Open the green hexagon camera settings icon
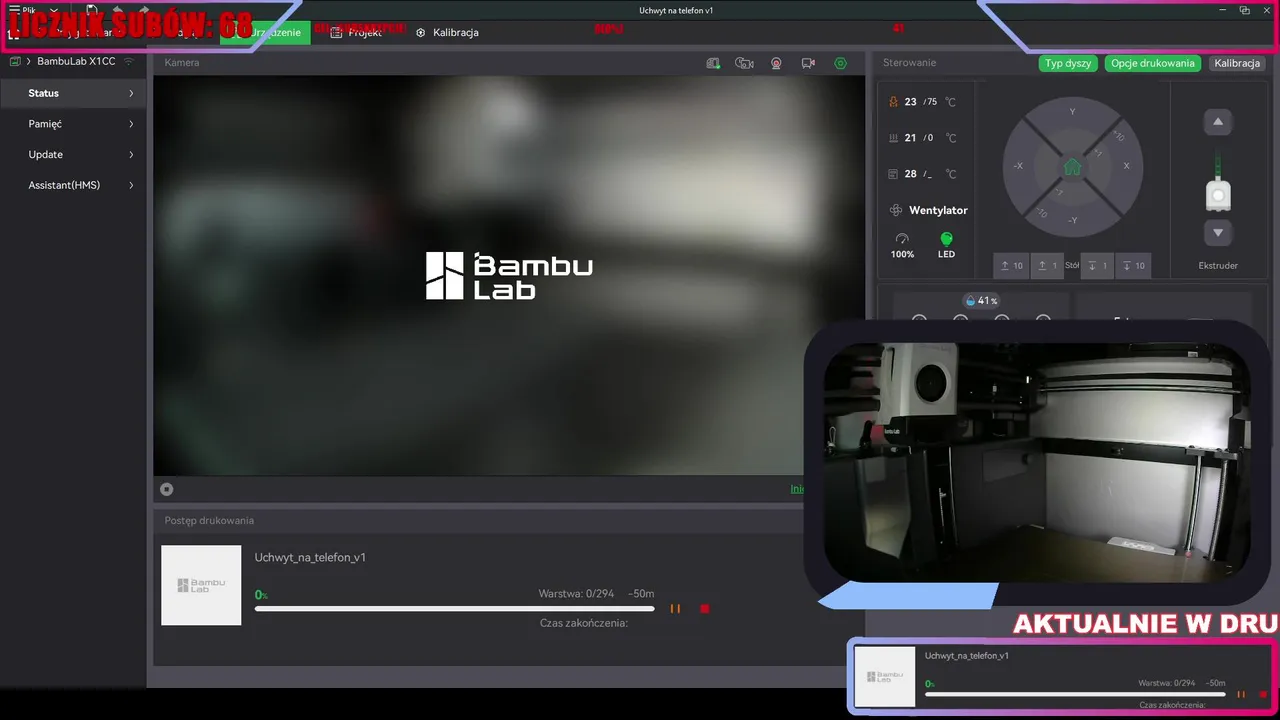 [840, 63]
